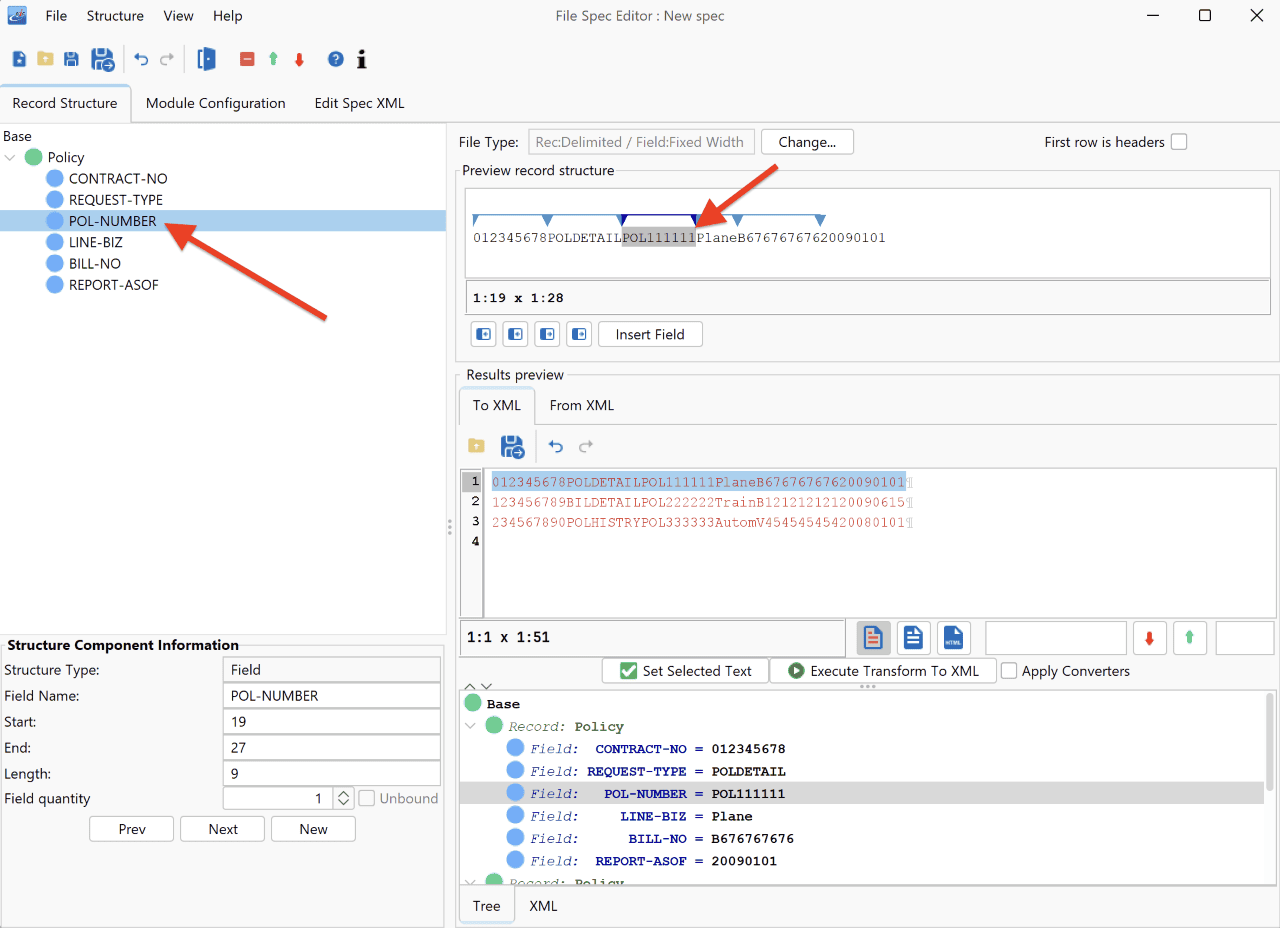1280x928 pixels.
Task: Open the Help menu
Action: tap(228, 16)
